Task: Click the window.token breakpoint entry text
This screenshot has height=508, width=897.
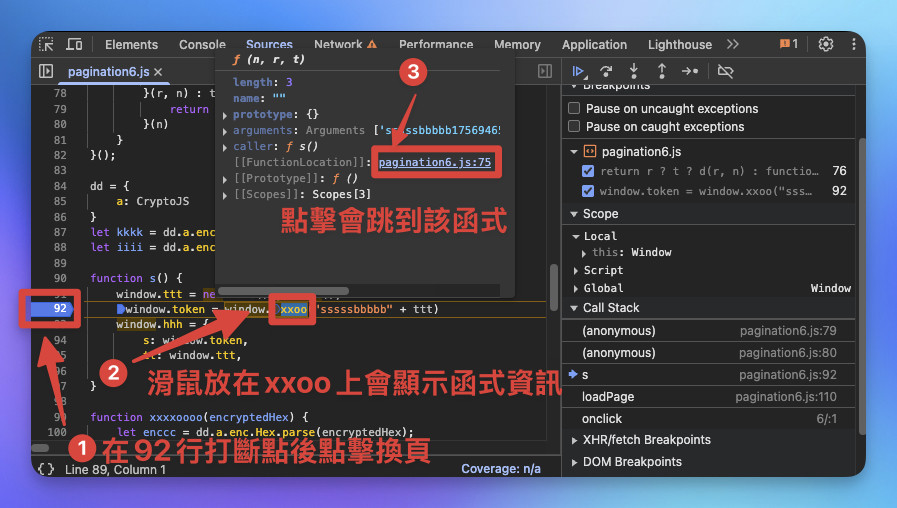Action: (705, 191)
